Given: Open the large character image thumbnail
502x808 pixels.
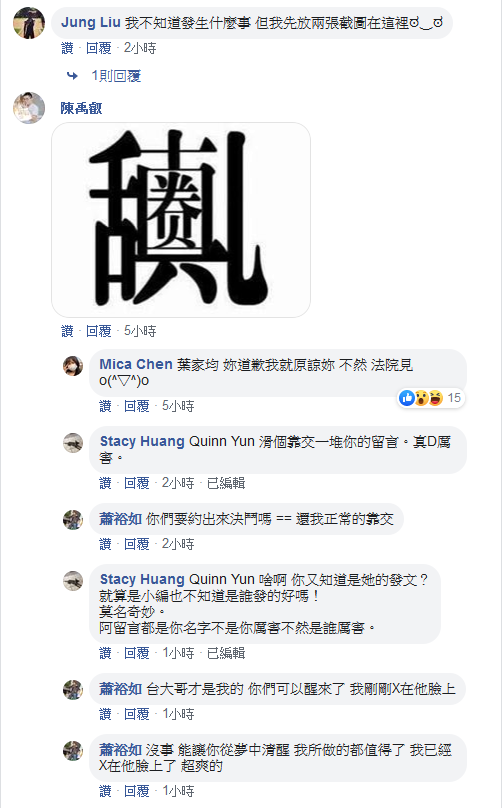Looking at the screenshot, I should (x=181, y=220).
